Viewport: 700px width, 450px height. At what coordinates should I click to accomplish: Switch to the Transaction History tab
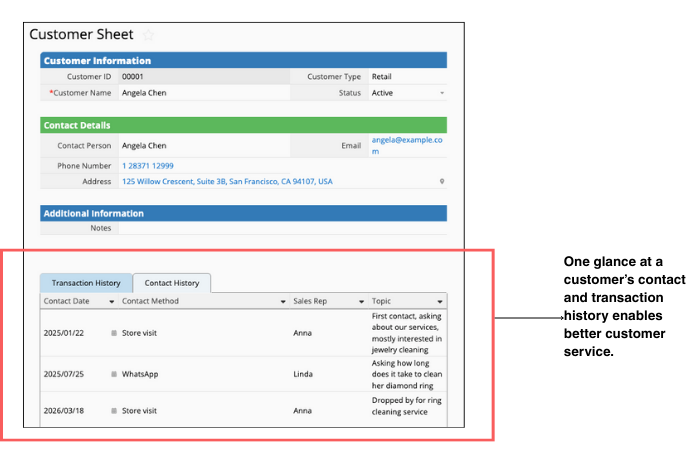(86, 283)
